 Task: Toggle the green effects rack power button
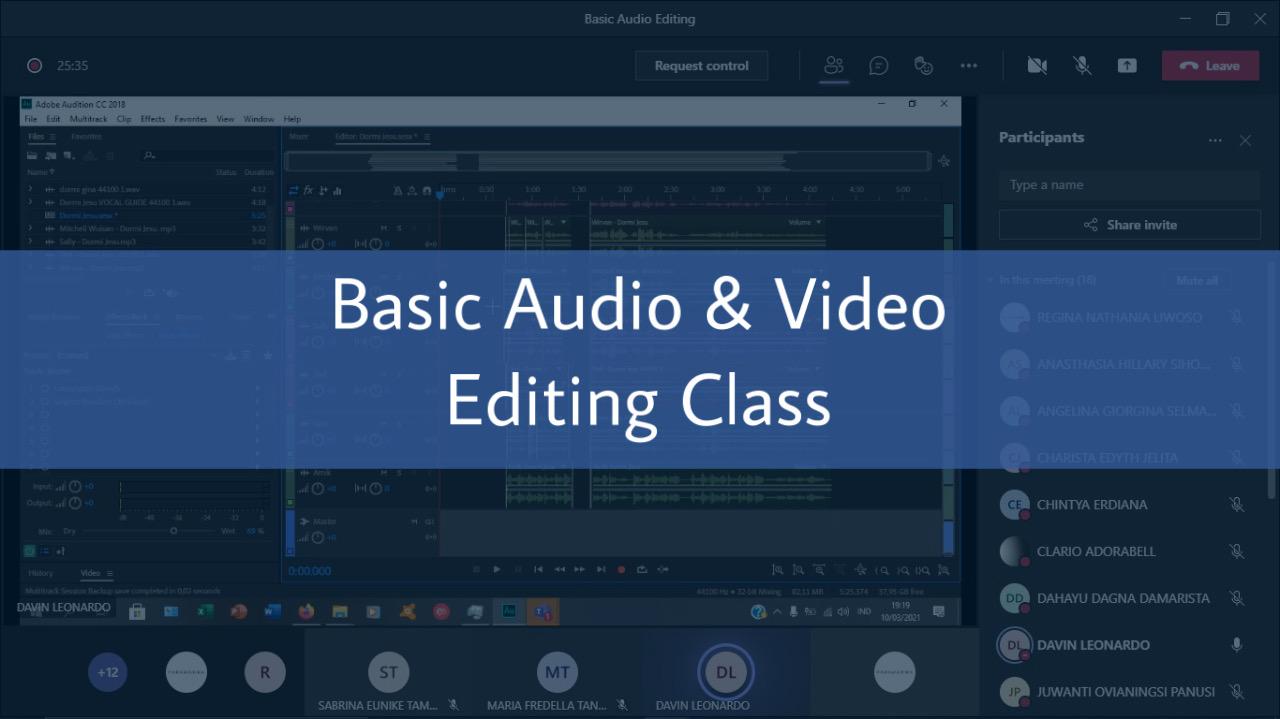(29, 550)
